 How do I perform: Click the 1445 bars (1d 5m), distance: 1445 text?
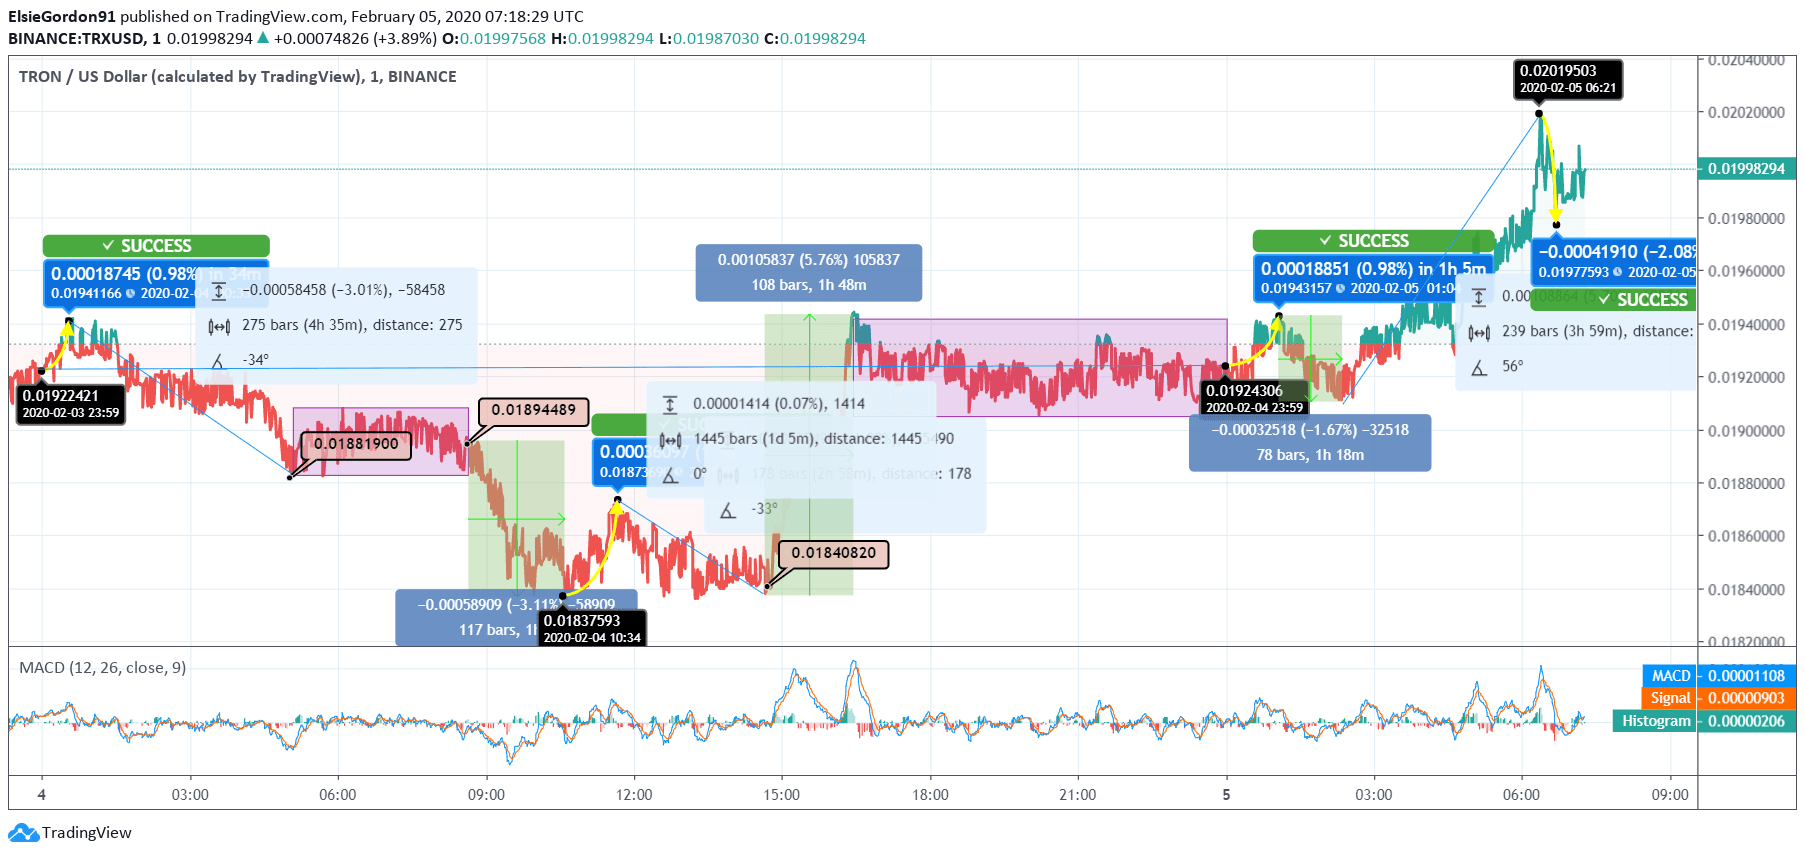[808, 439]
